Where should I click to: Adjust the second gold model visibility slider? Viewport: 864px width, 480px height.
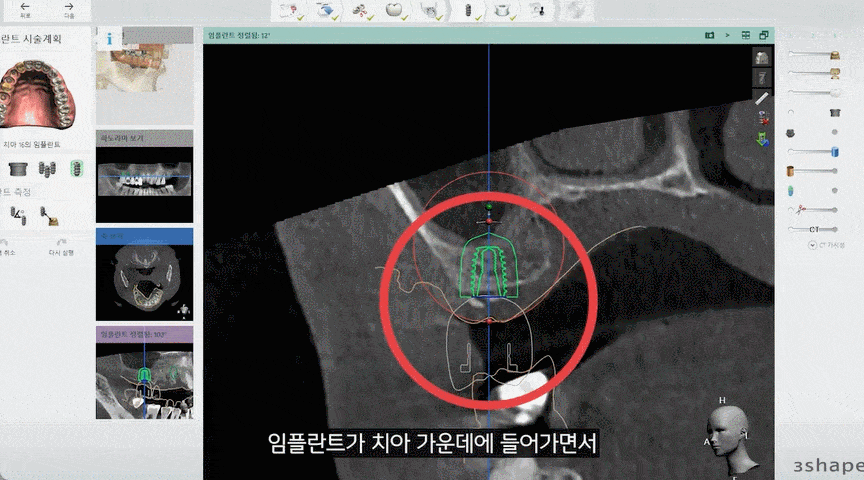(x=814, y=73)
